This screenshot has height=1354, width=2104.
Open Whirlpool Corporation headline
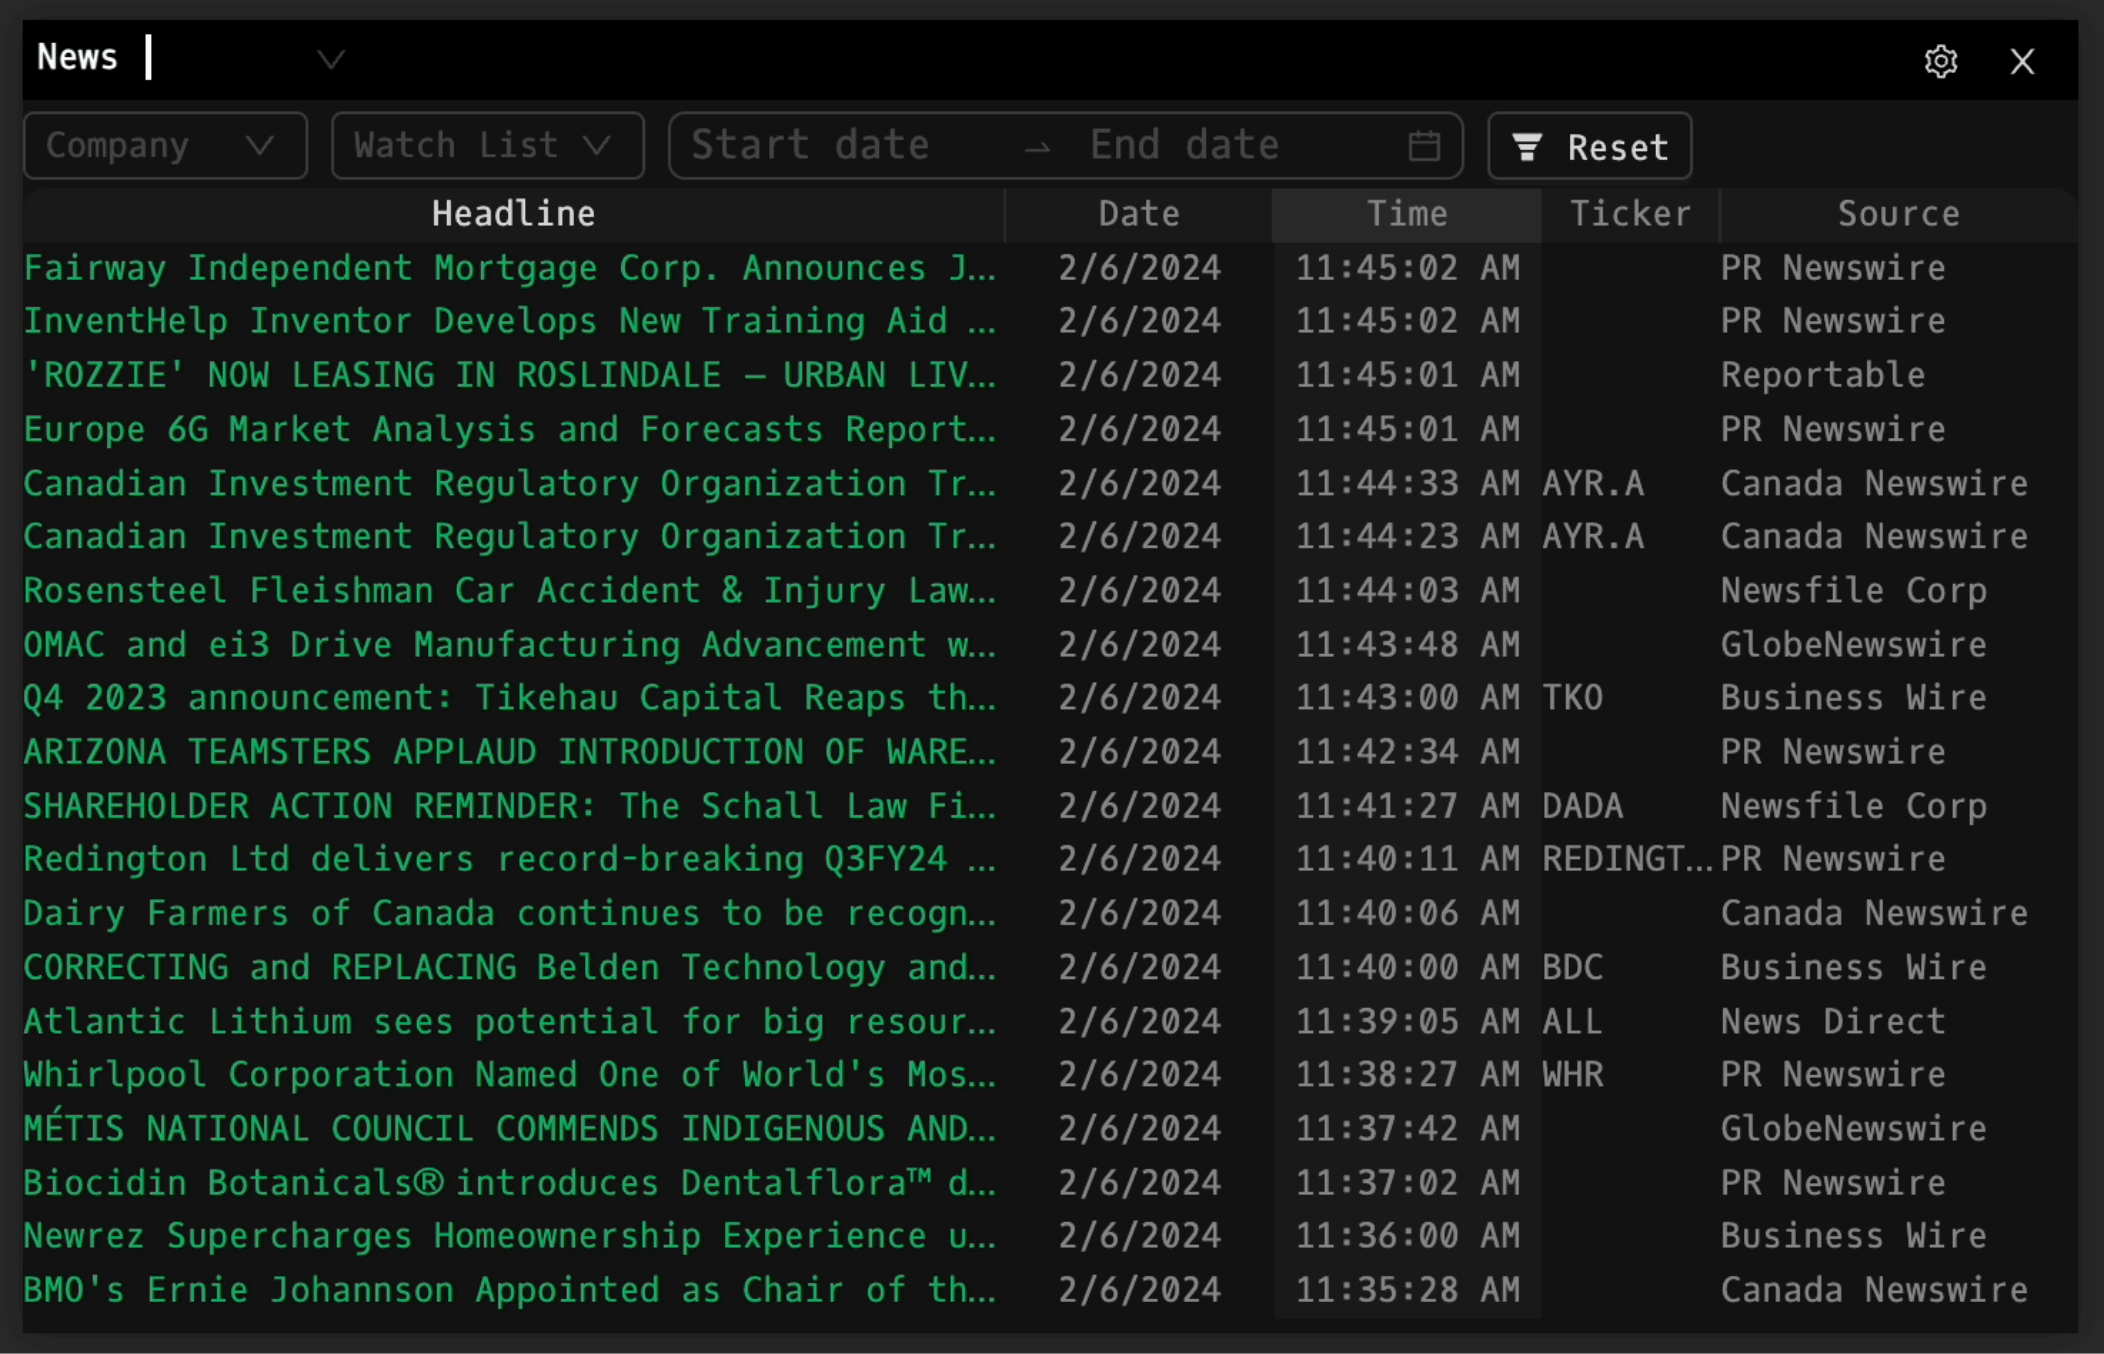coord(510,1075)
